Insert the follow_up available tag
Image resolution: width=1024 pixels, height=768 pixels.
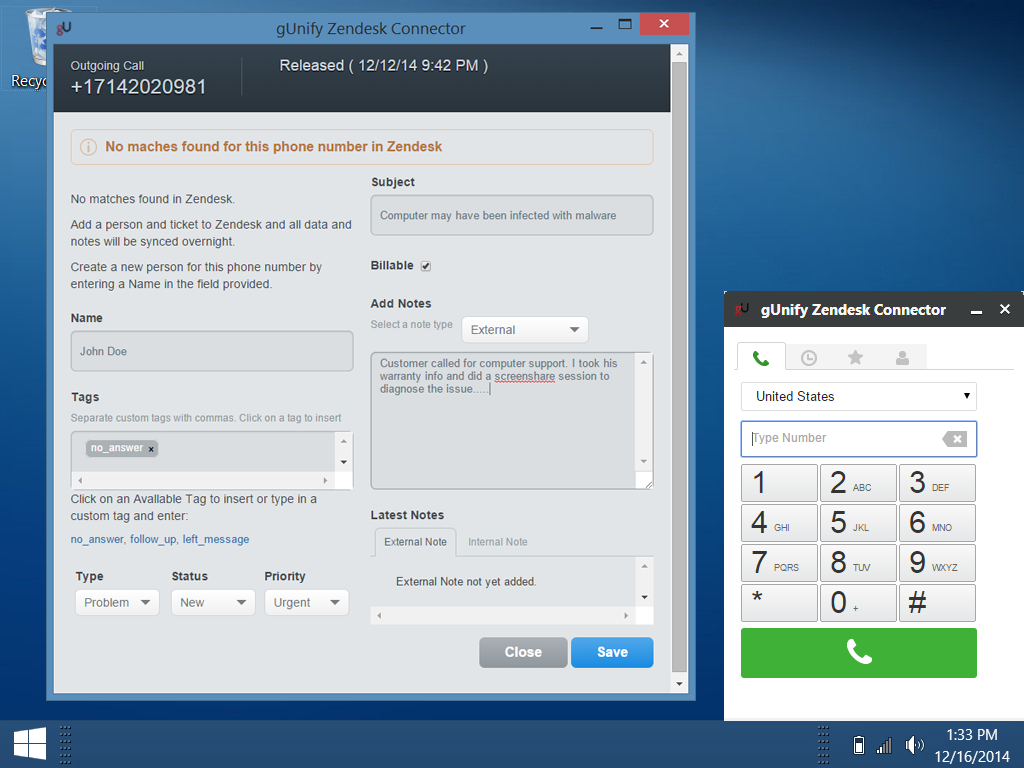pyautogui.click(x=153, y=539)
